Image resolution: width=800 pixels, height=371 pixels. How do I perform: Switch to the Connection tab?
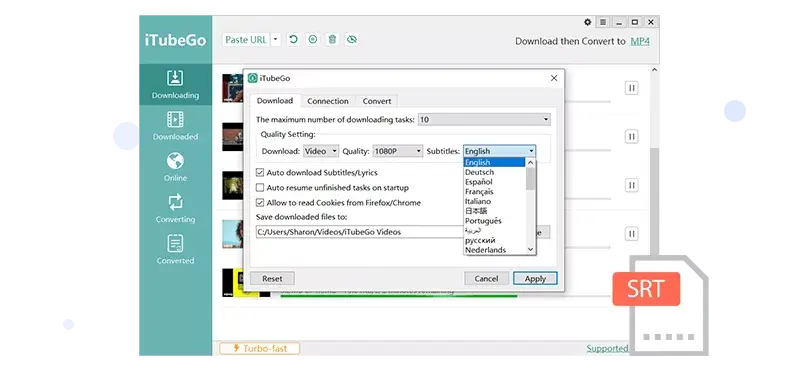pos(328,101)
